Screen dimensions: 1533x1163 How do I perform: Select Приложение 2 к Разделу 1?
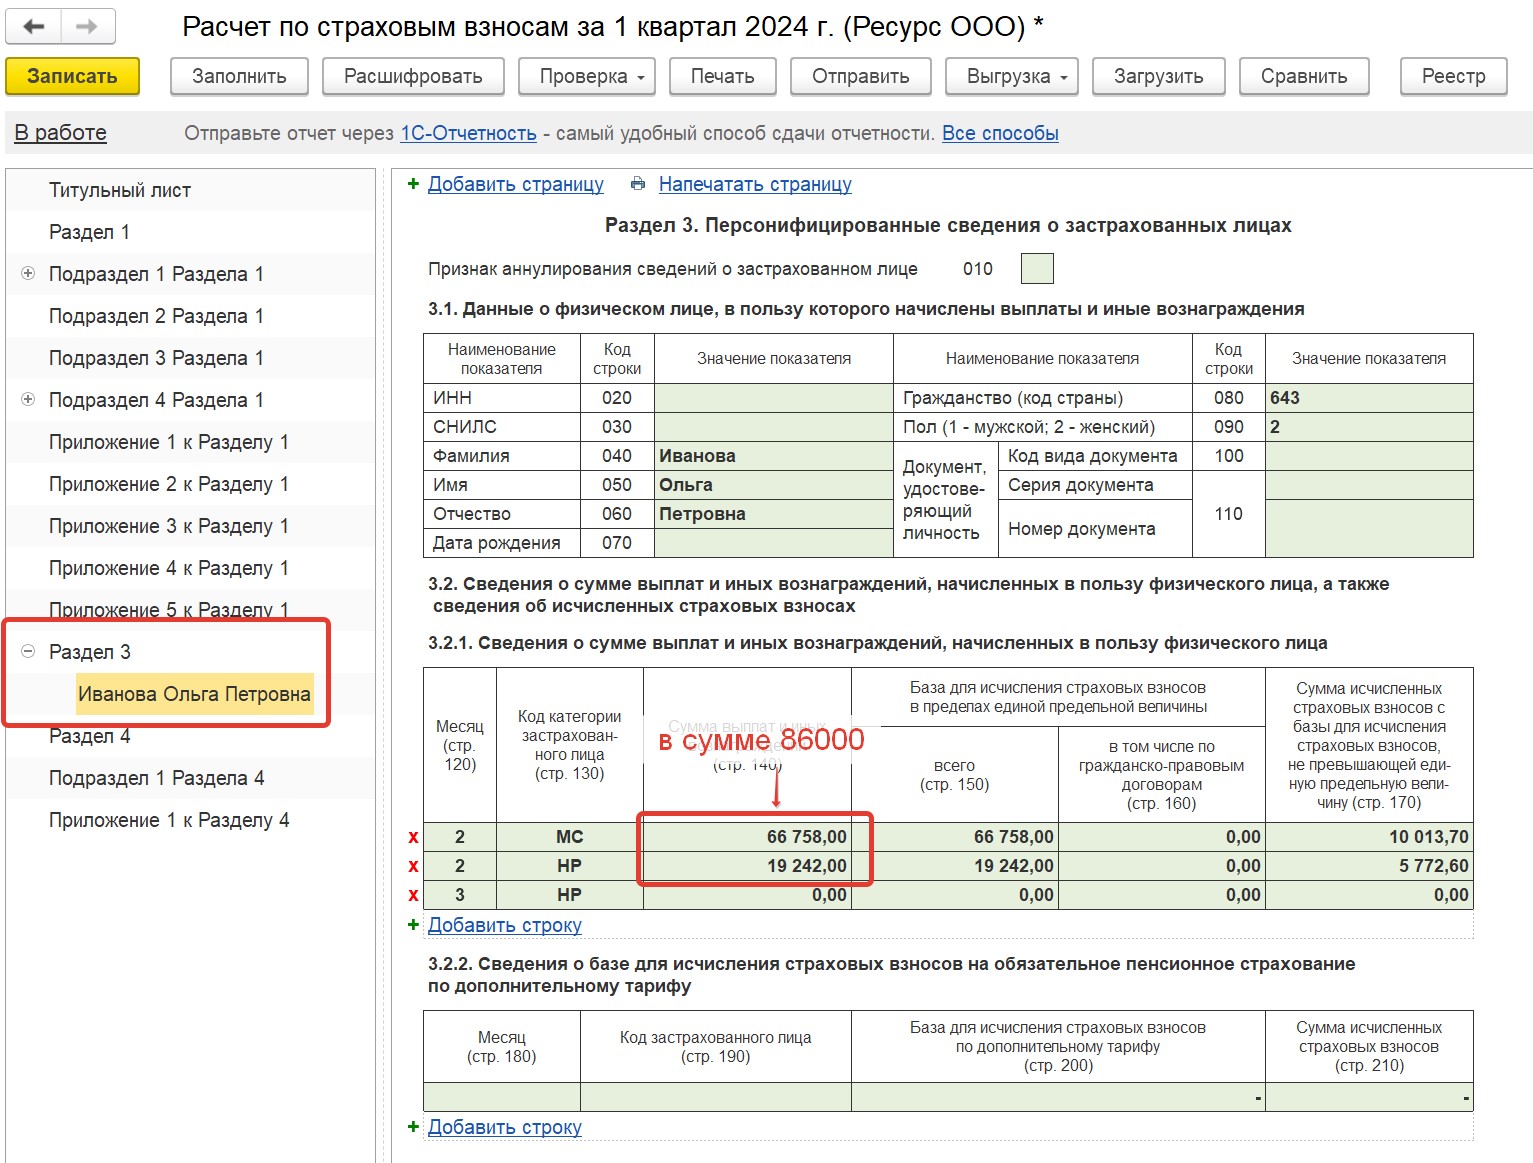169,484
